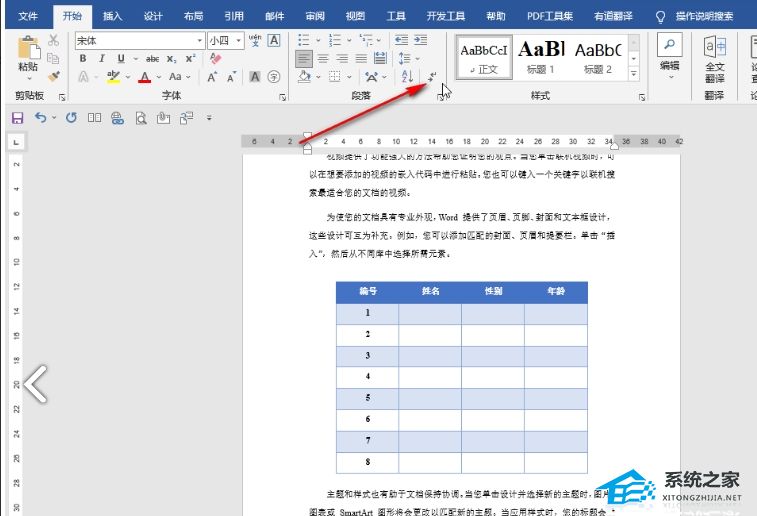Click the Undo arrow icon

pos(41,117)
